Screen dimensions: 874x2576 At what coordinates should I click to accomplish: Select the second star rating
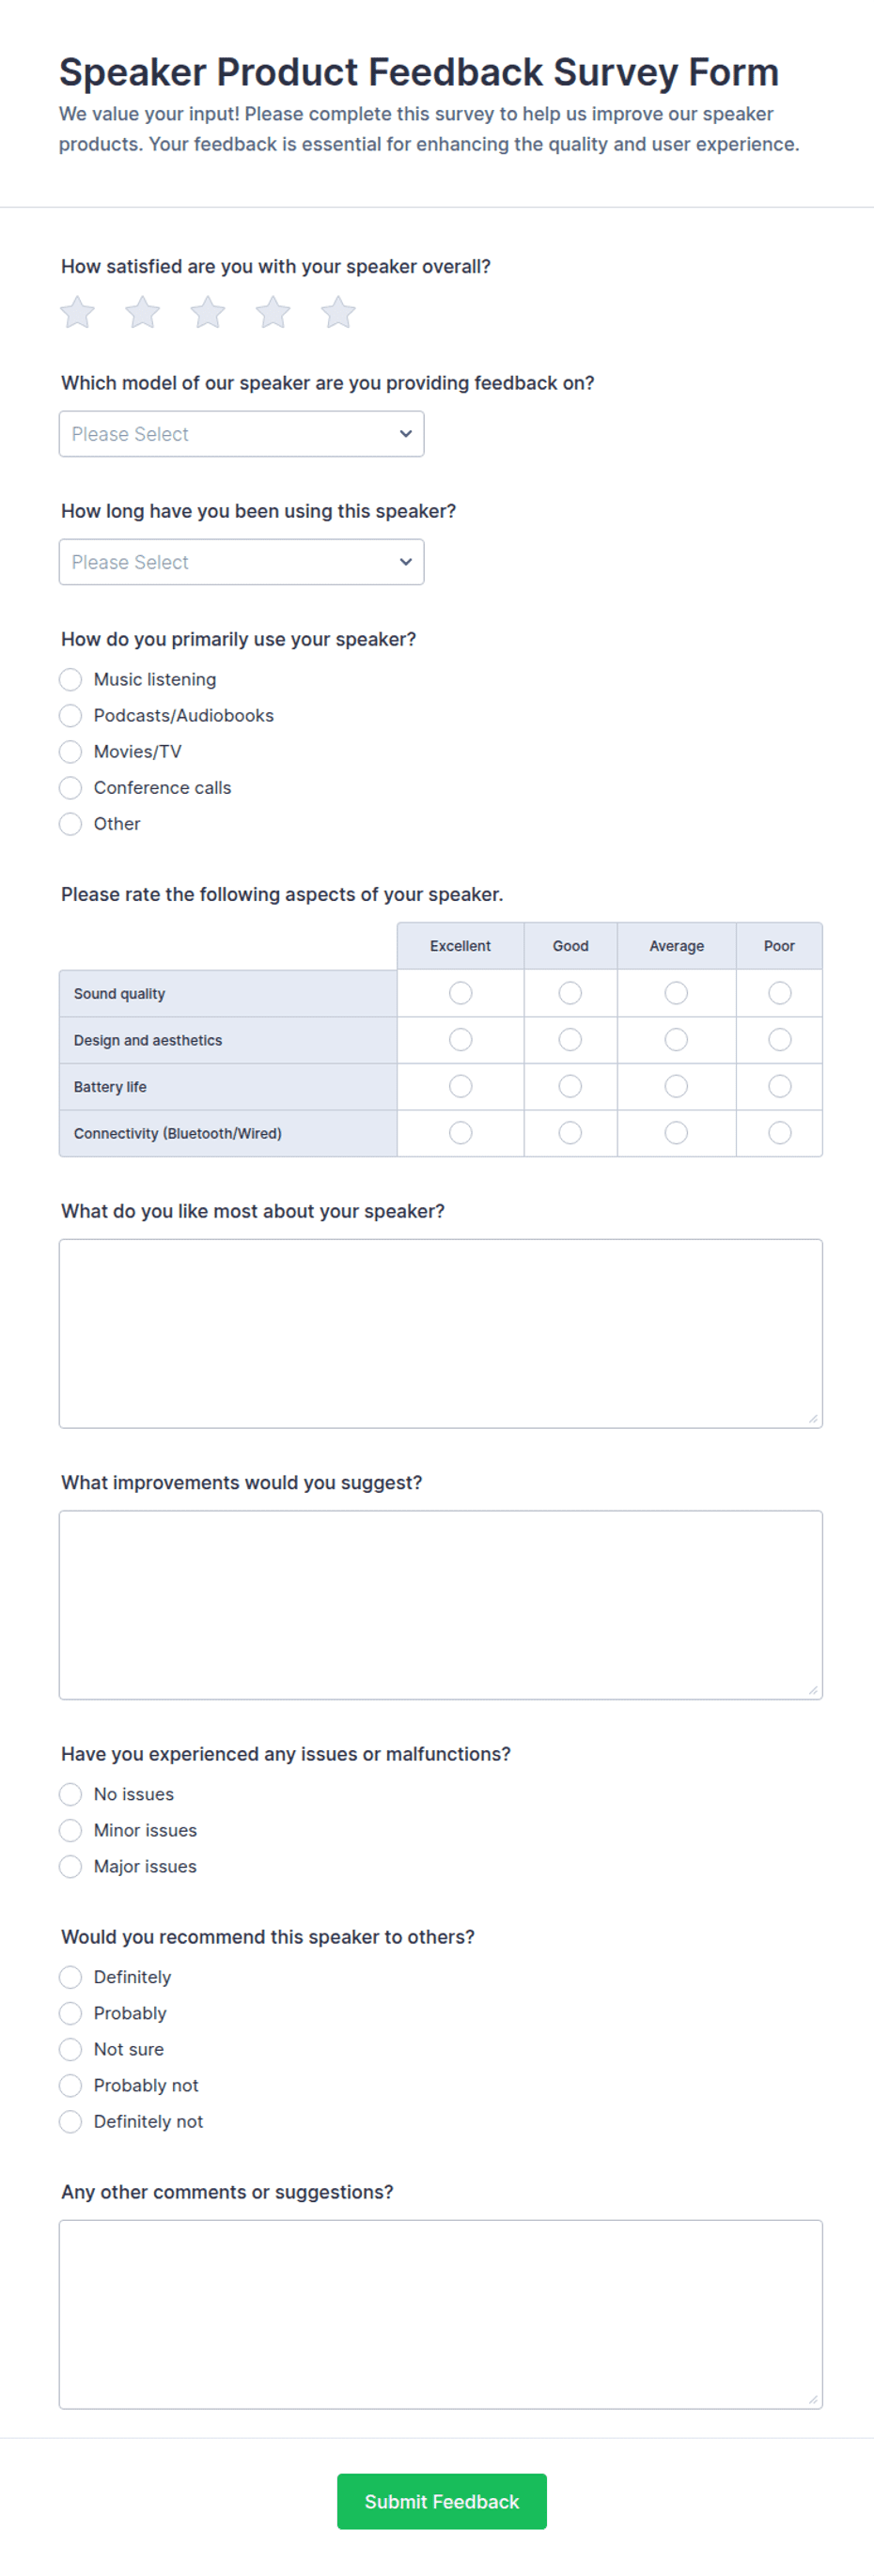[x=142, y=312]
